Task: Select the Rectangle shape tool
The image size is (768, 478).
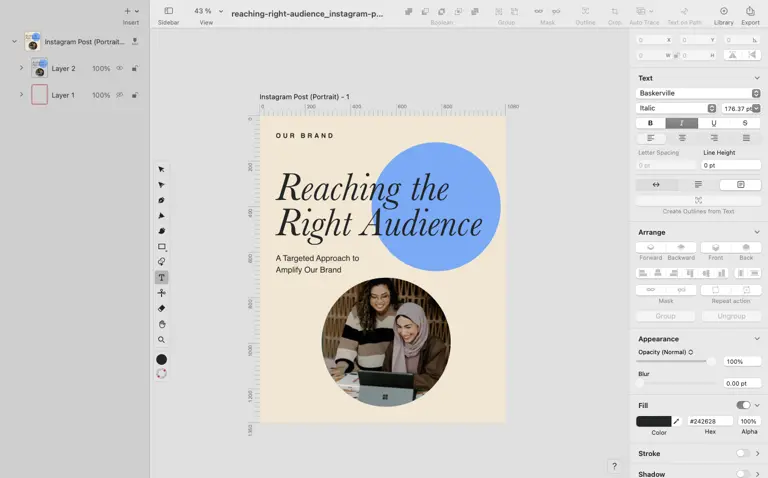Action: pos(162,247)
